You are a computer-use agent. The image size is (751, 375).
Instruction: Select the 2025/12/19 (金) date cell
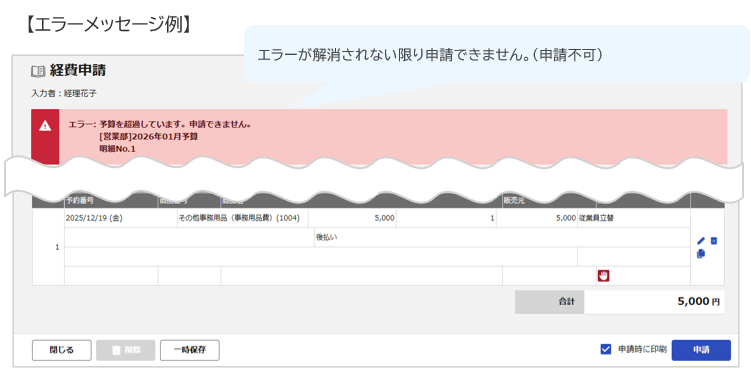pyautogui.click(x=121, y=218)
